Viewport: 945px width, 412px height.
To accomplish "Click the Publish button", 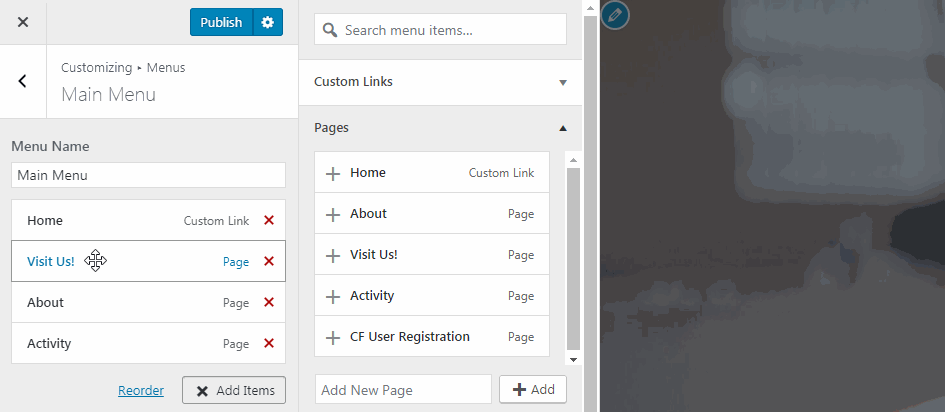I will coord(221,22).
